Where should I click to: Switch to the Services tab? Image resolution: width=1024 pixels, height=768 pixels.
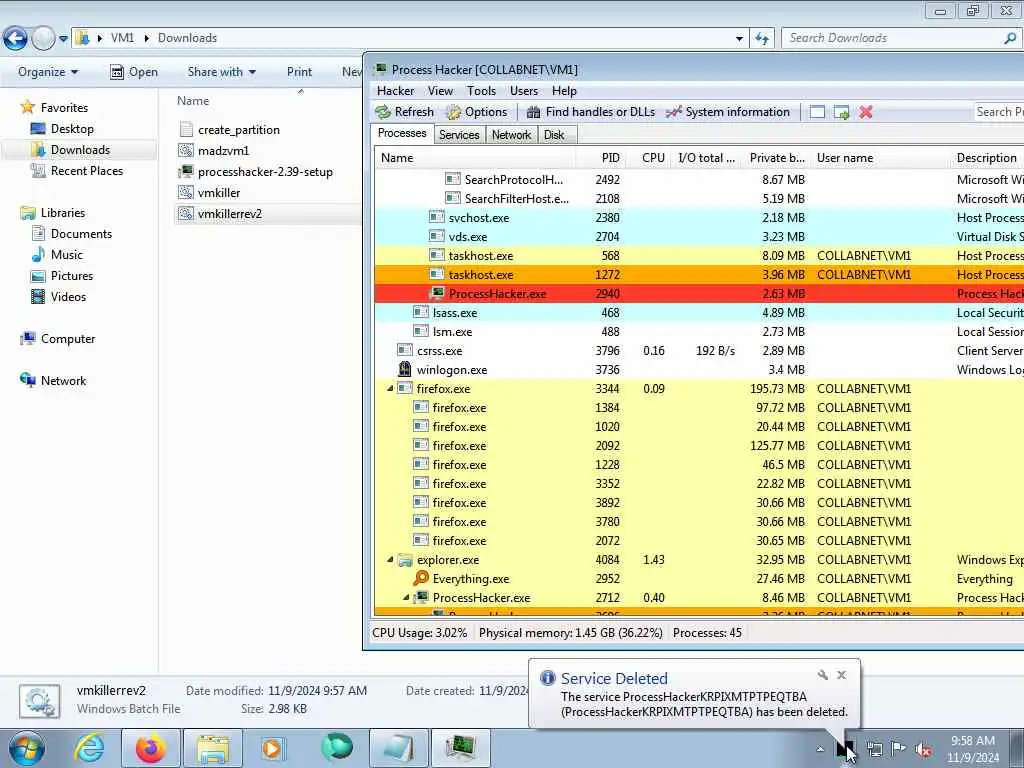coord(459,135)
